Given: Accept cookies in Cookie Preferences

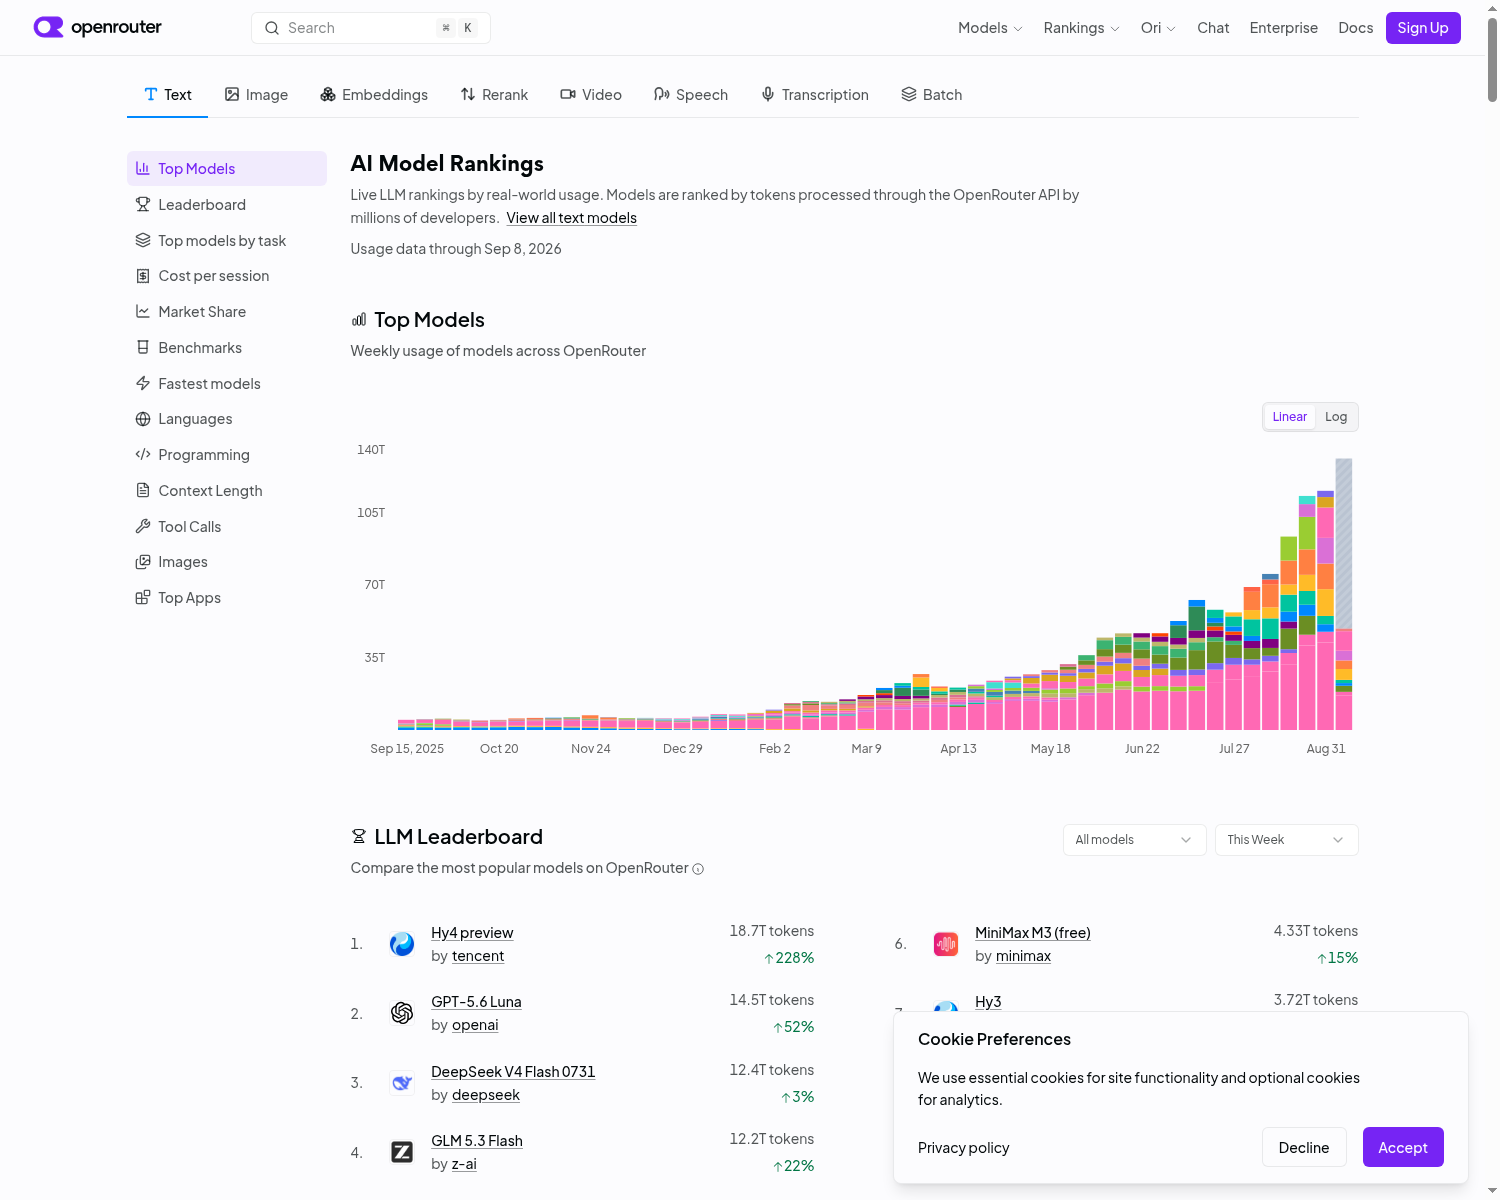Looking at the screenshot, I should pos(1403,1147).
